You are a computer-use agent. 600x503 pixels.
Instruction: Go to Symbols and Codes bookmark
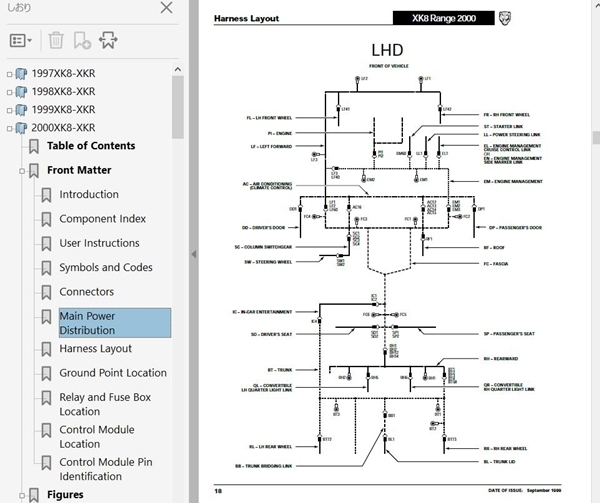106,267
